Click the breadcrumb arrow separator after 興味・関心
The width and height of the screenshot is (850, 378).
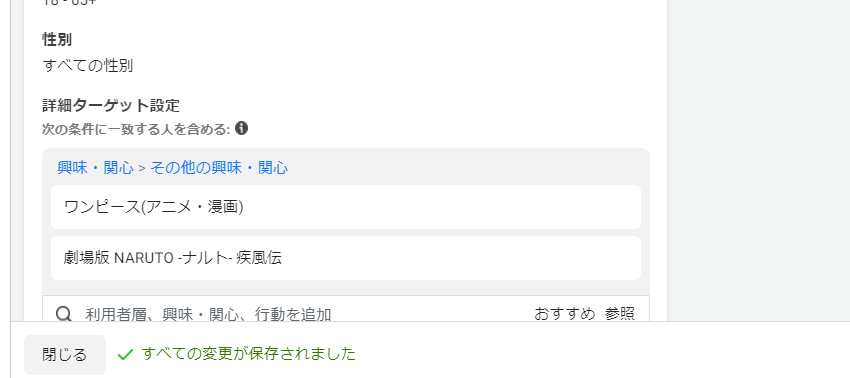click(142, 168)
